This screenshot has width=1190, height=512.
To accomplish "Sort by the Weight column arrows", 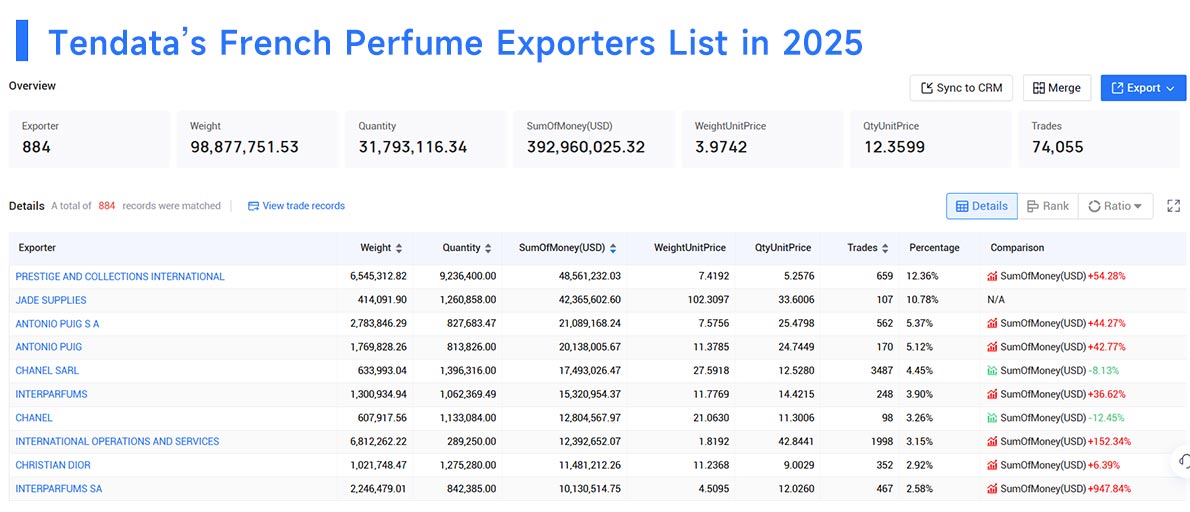I will click(x=399, y=248).
